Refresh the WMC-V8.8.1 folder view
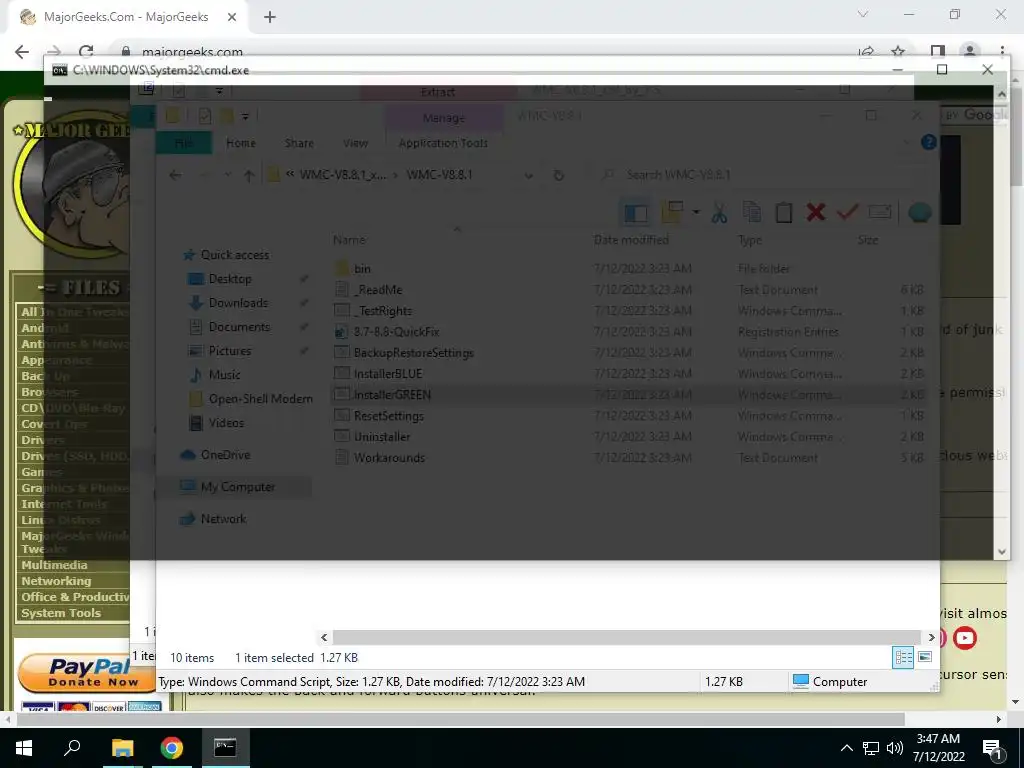Viewport: 1024px width, 768px height. 558,175
